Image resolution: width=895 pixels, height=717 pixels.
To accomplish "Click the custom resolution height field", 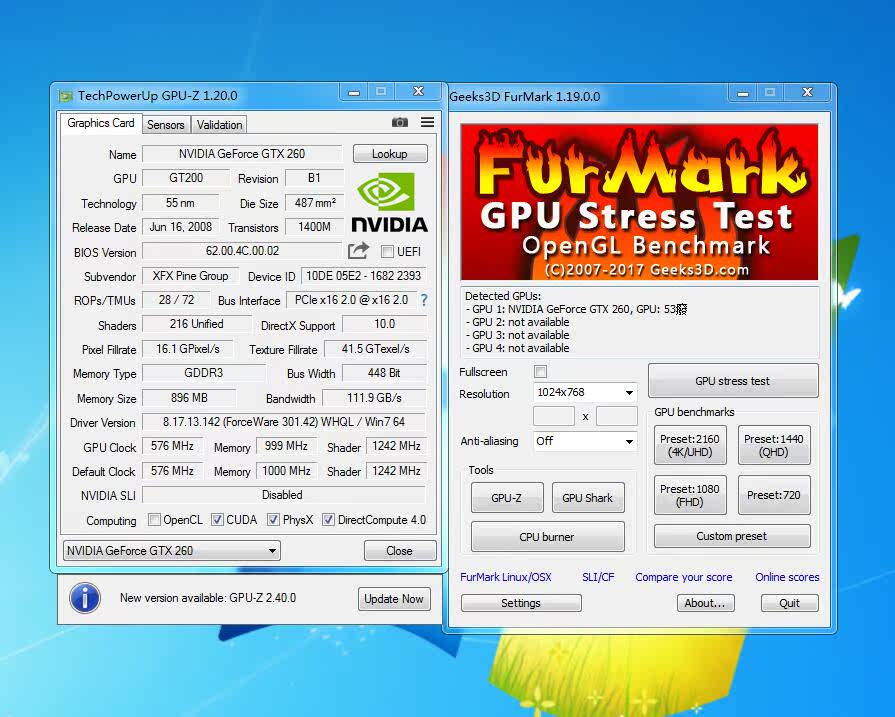I will (x=616, y=416).
